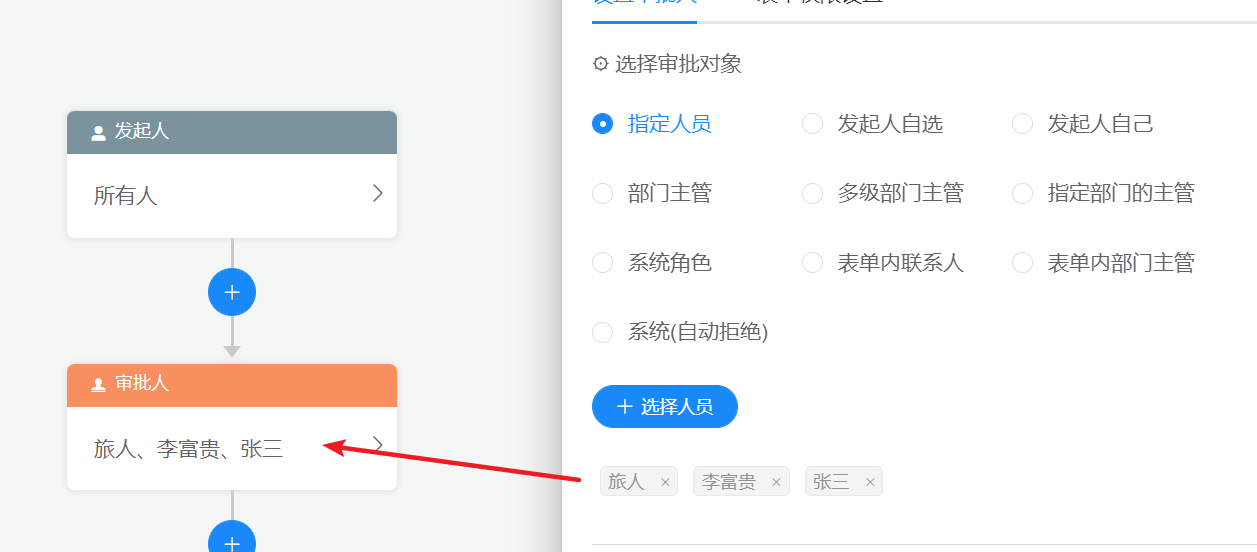Select the 发起人自选 radio option
Screen dimensions: 1257x552
tap(812, 124)
